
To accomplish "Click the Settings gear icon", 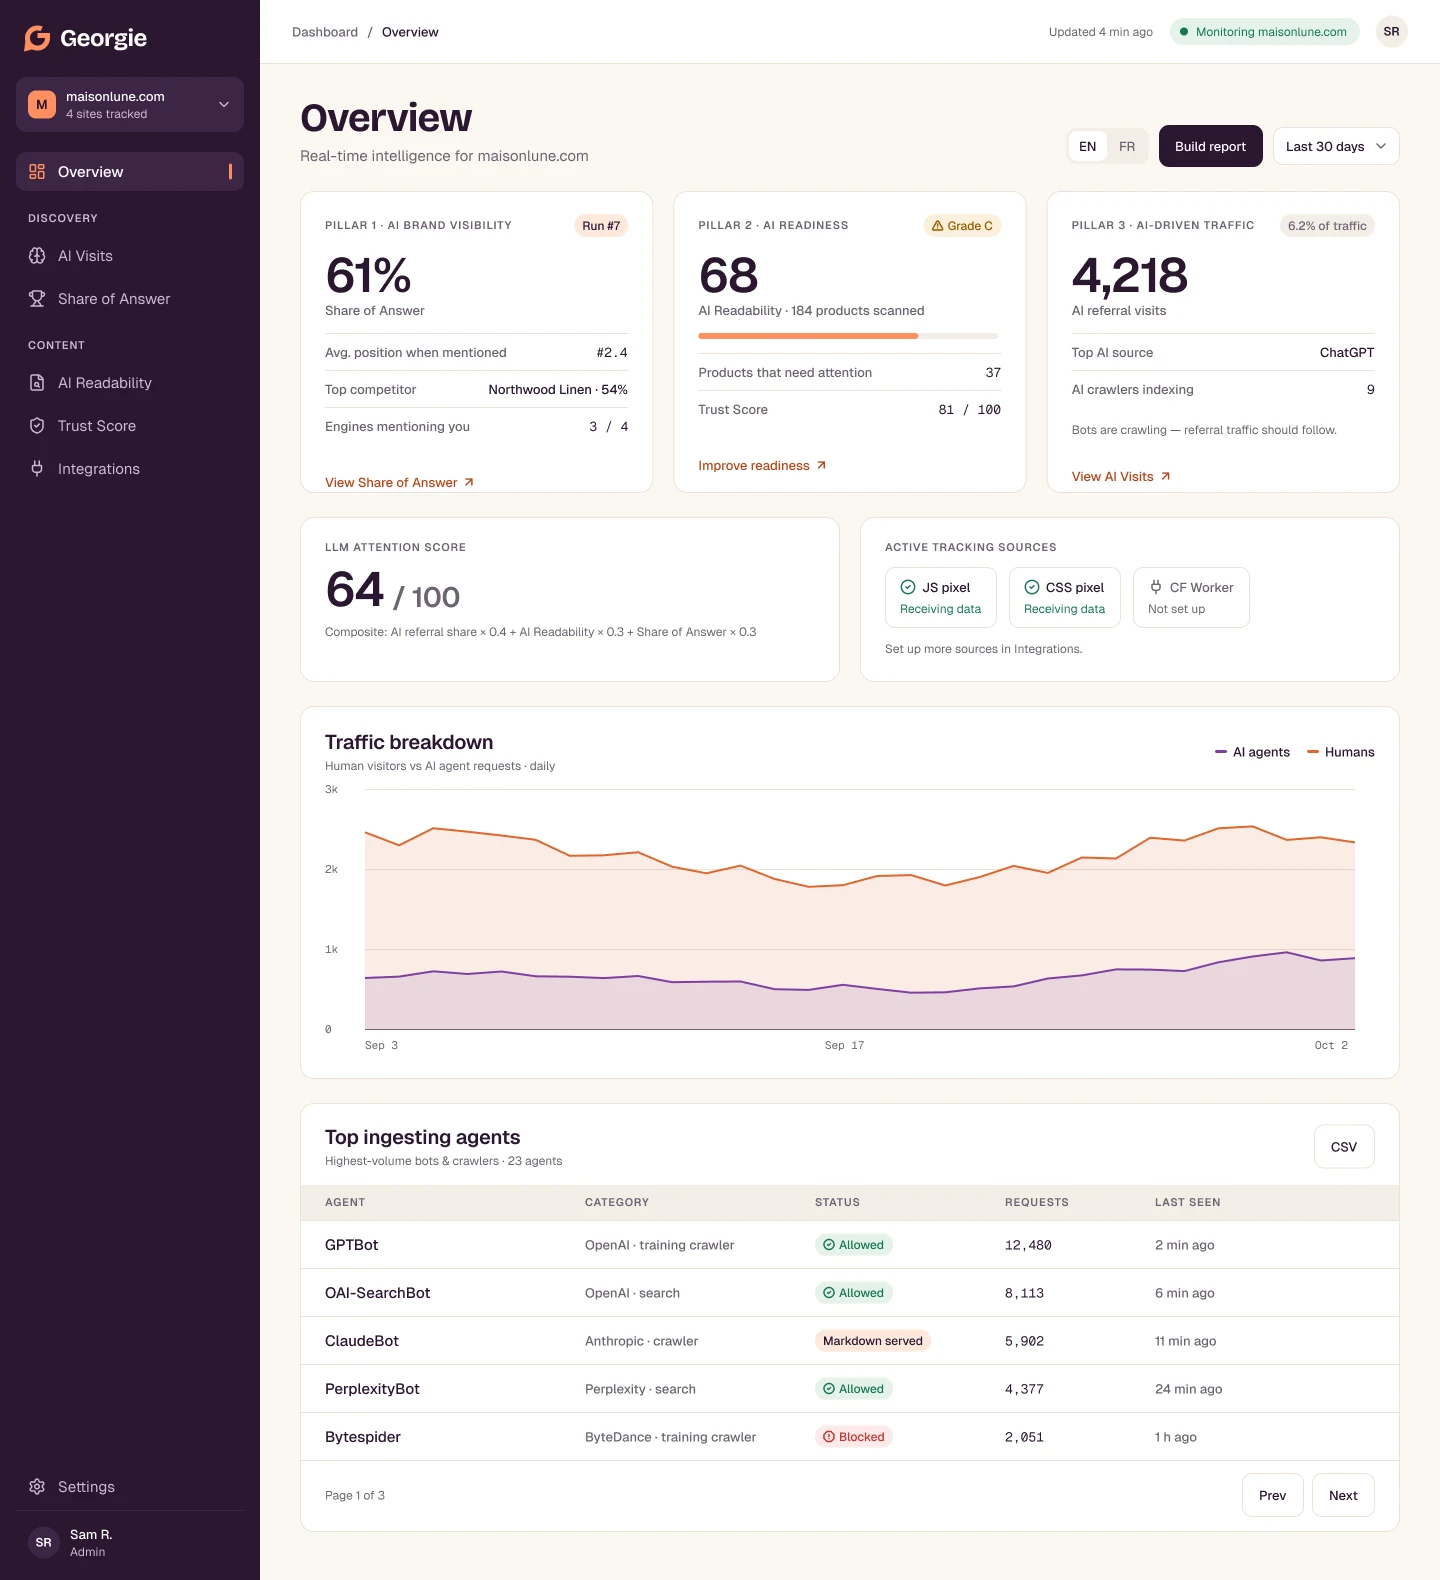I will coord(37,1487).
